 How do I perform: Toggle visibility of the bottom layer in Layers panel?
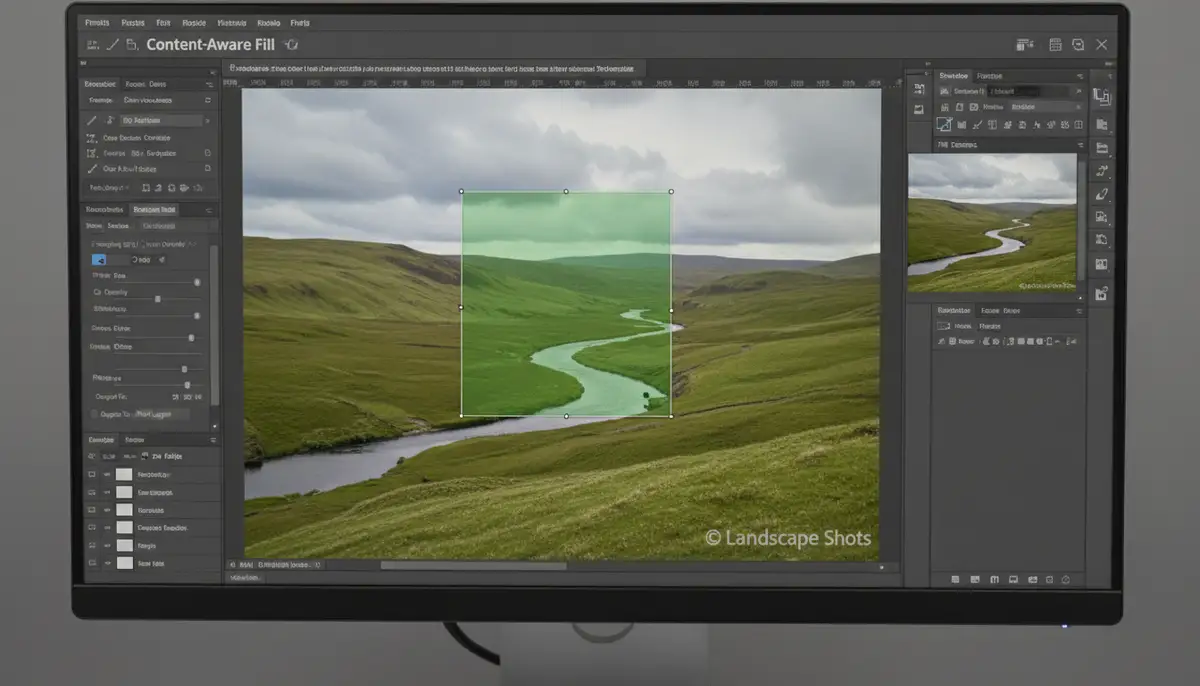click(x=107, y=563)
